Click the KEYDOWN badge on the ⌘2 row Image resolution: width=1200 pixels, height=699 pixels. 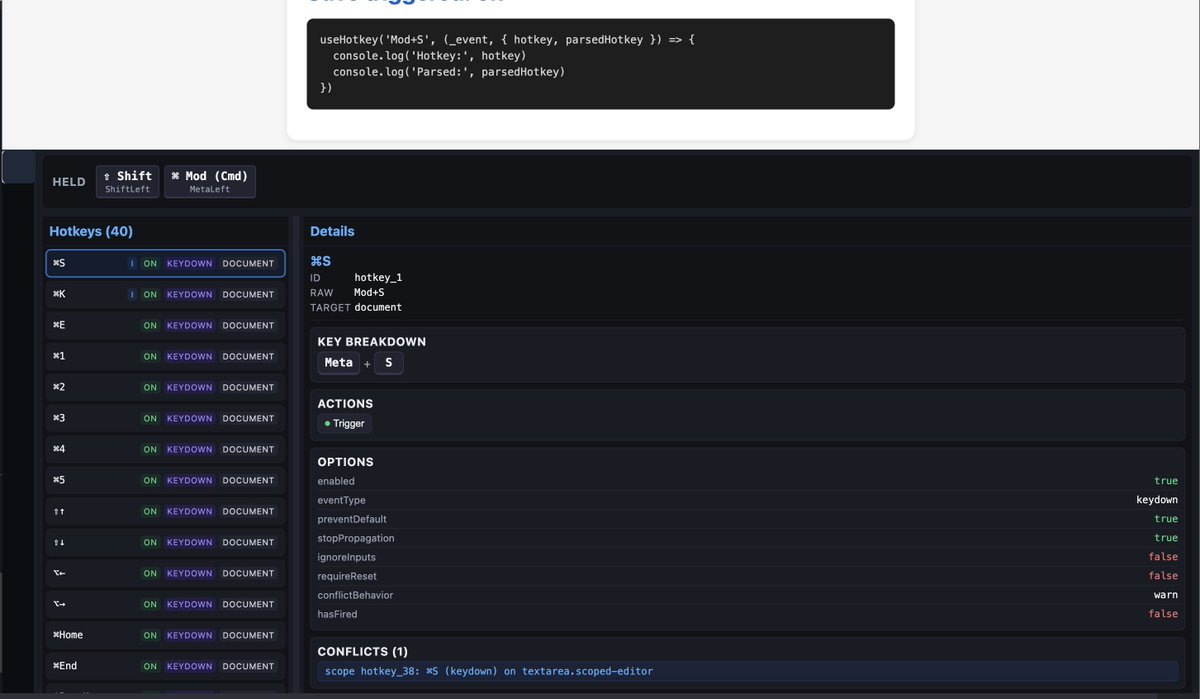190,388
